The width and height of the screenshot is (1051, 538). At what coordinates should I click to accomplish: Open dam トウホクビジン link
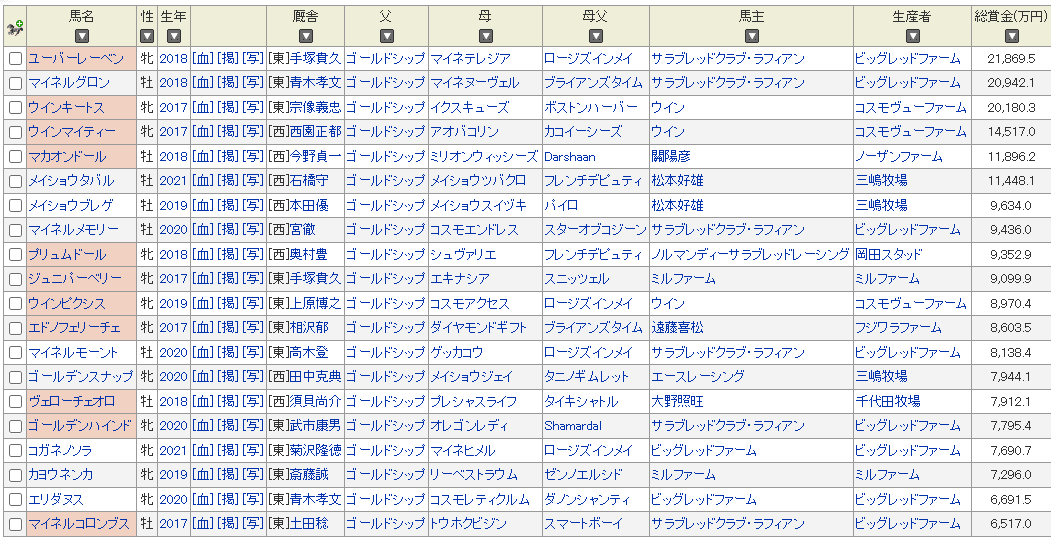468,524
